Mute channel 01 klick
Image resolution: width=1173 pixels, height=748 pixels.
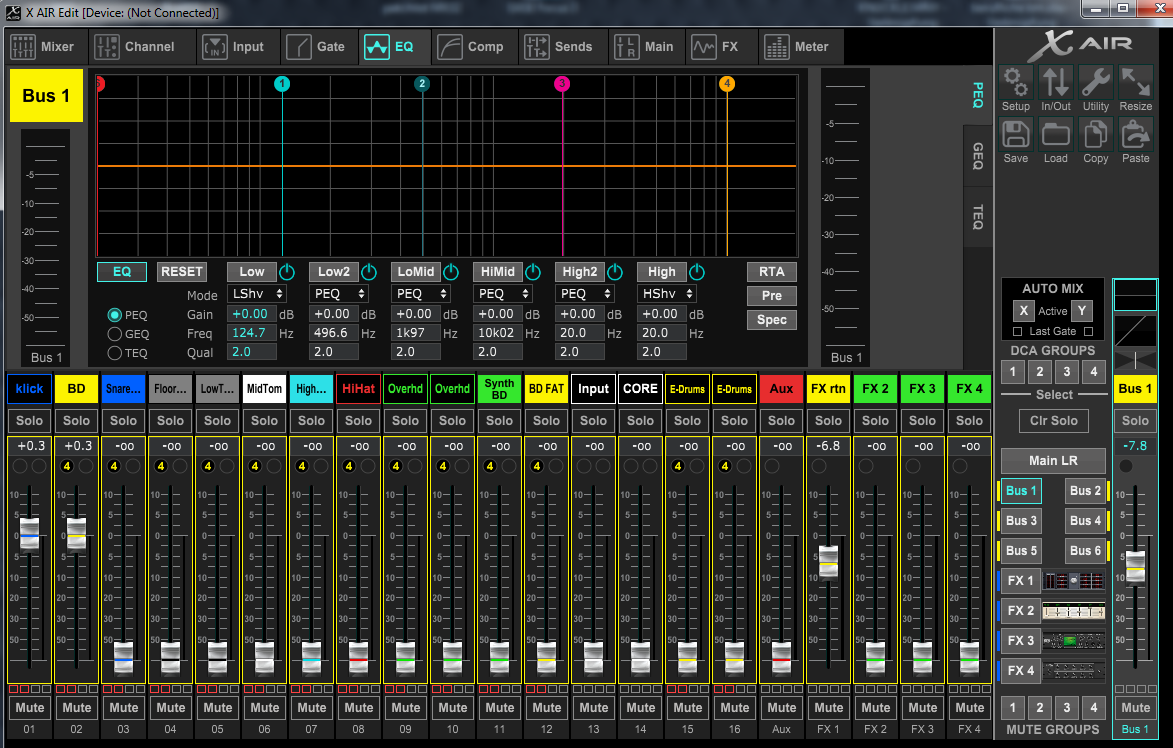[29, 708]
